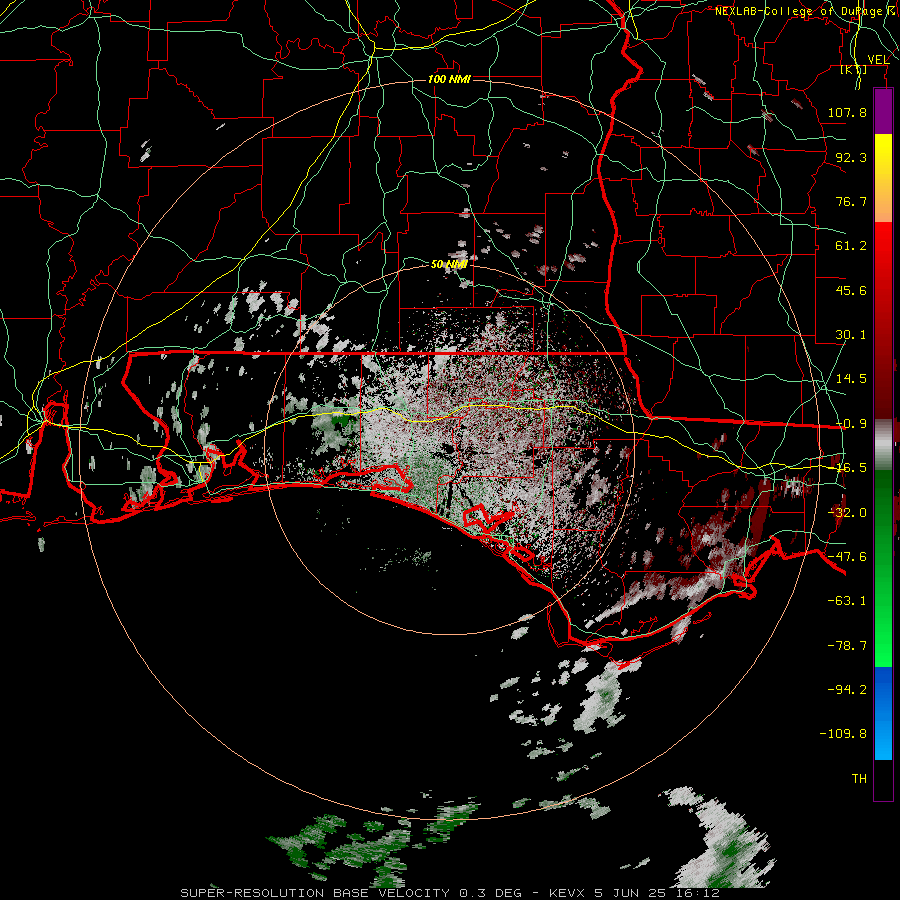900x900 pixels.
Task: Click the -109.8 velocity scale label
Action: (x=843, y=734)
